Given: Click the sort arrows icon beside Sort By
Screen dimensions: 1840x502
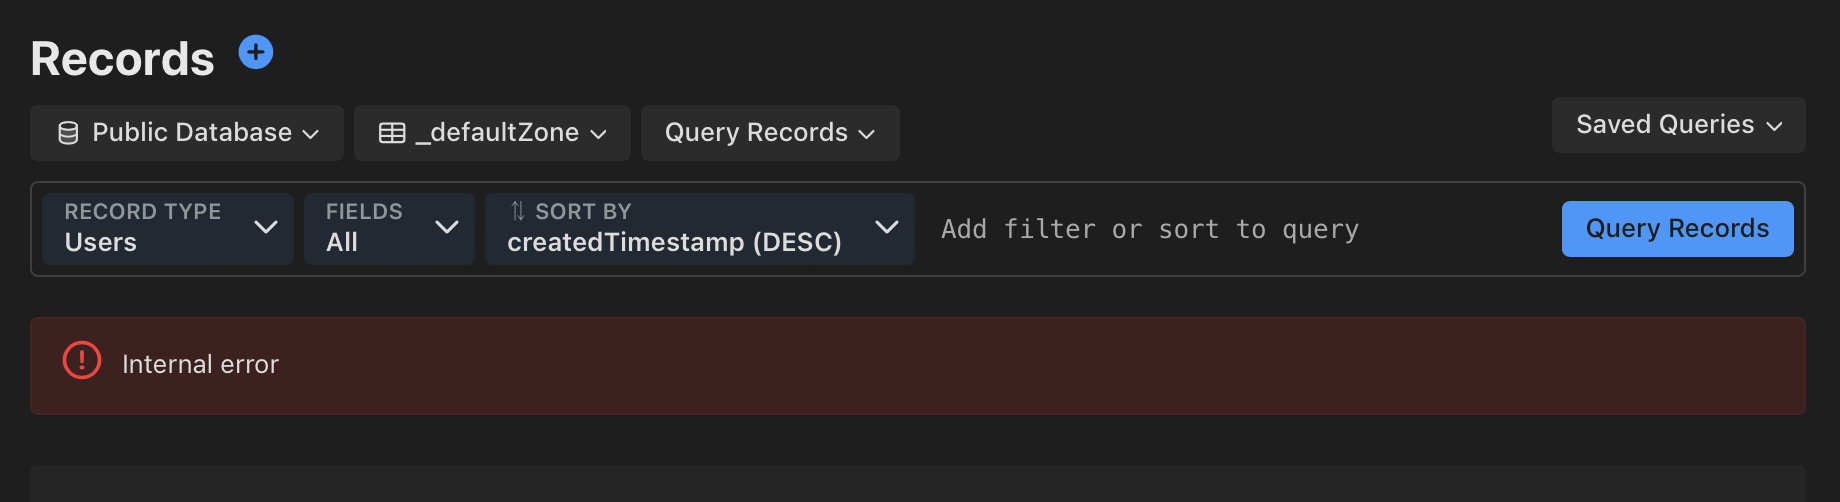Looking at the screenshot, I should 517,211.
